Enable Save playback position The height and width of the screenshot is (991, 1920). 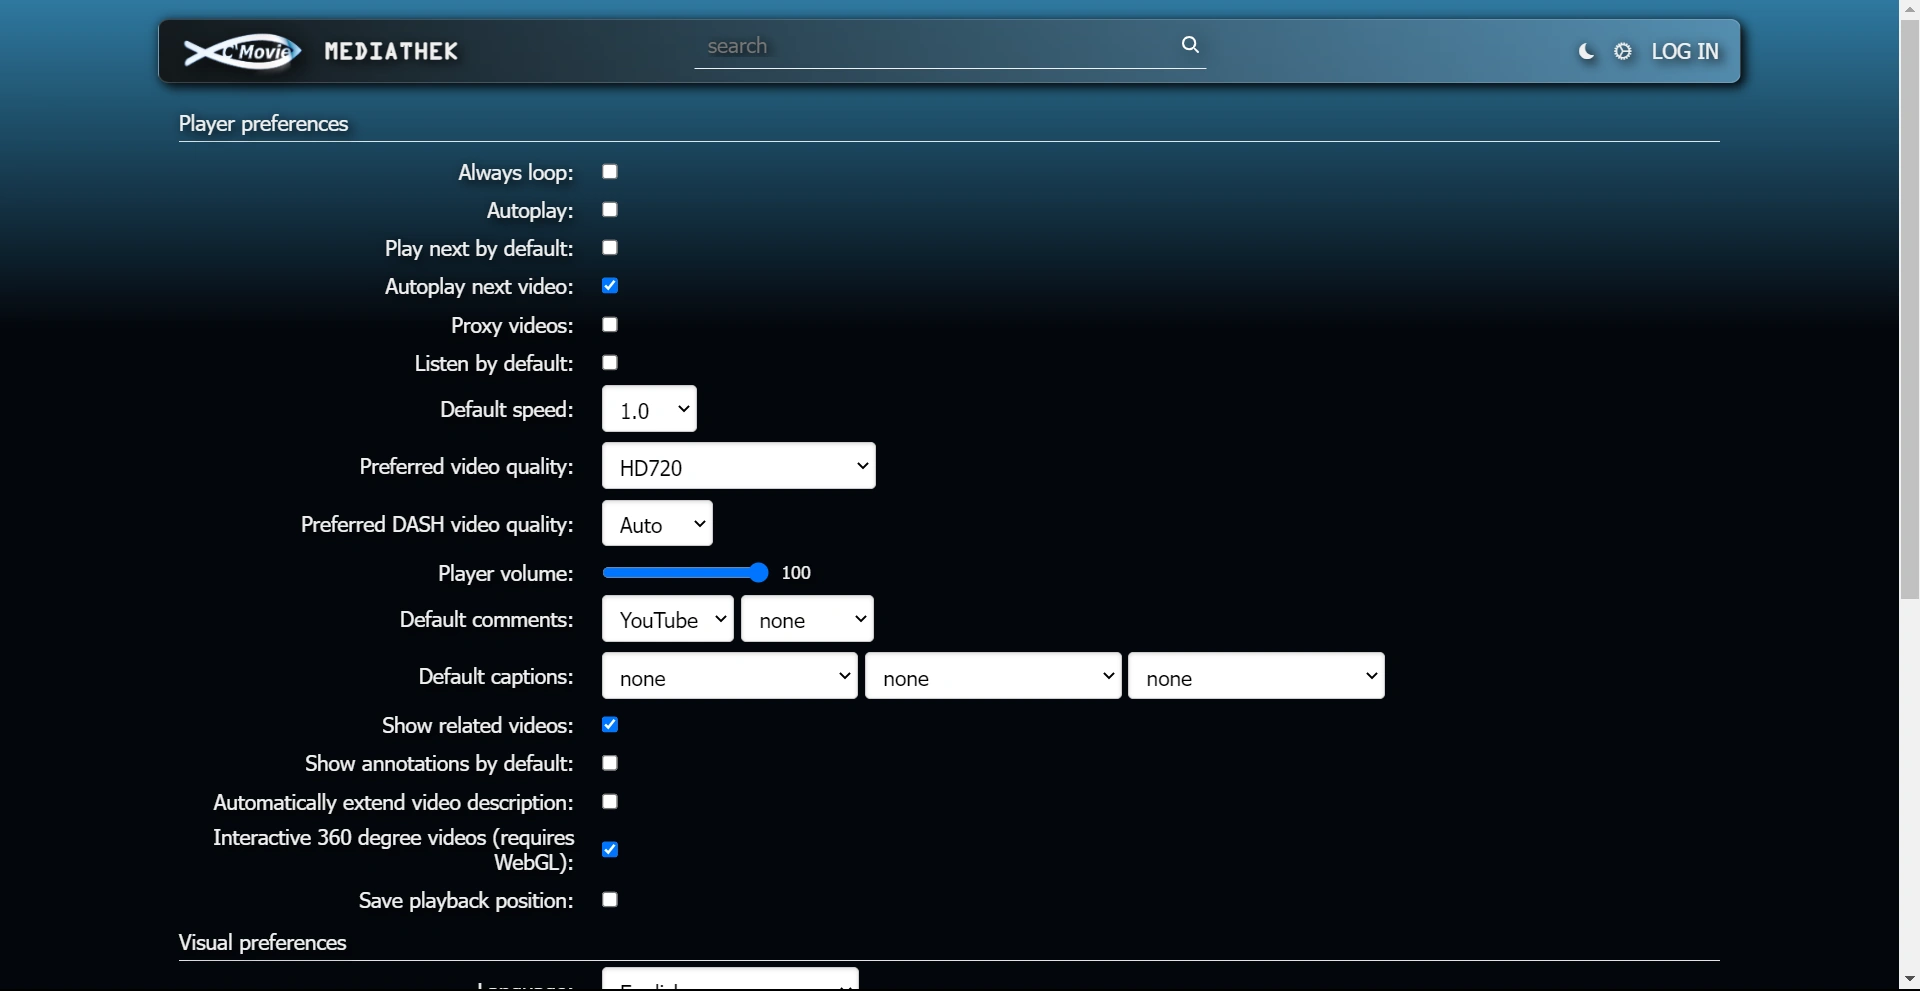[x=610, y=900]
